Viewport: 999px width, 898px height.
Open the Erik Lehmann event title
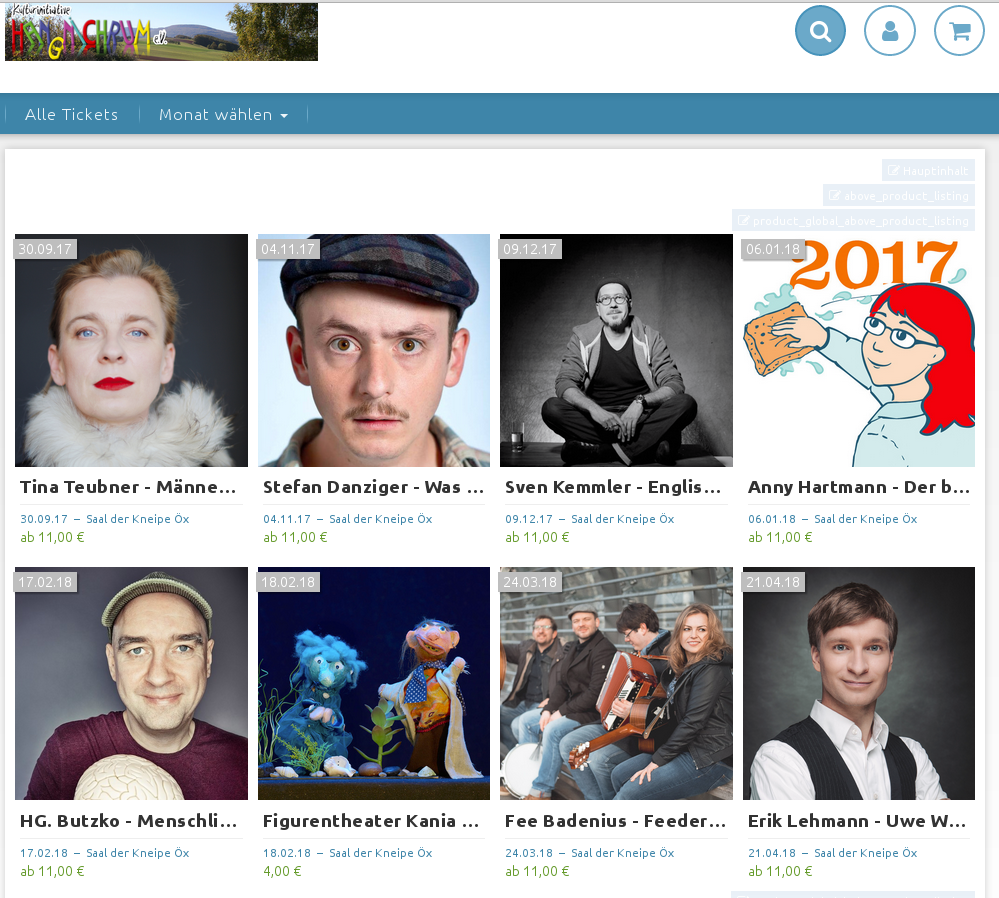857,821
